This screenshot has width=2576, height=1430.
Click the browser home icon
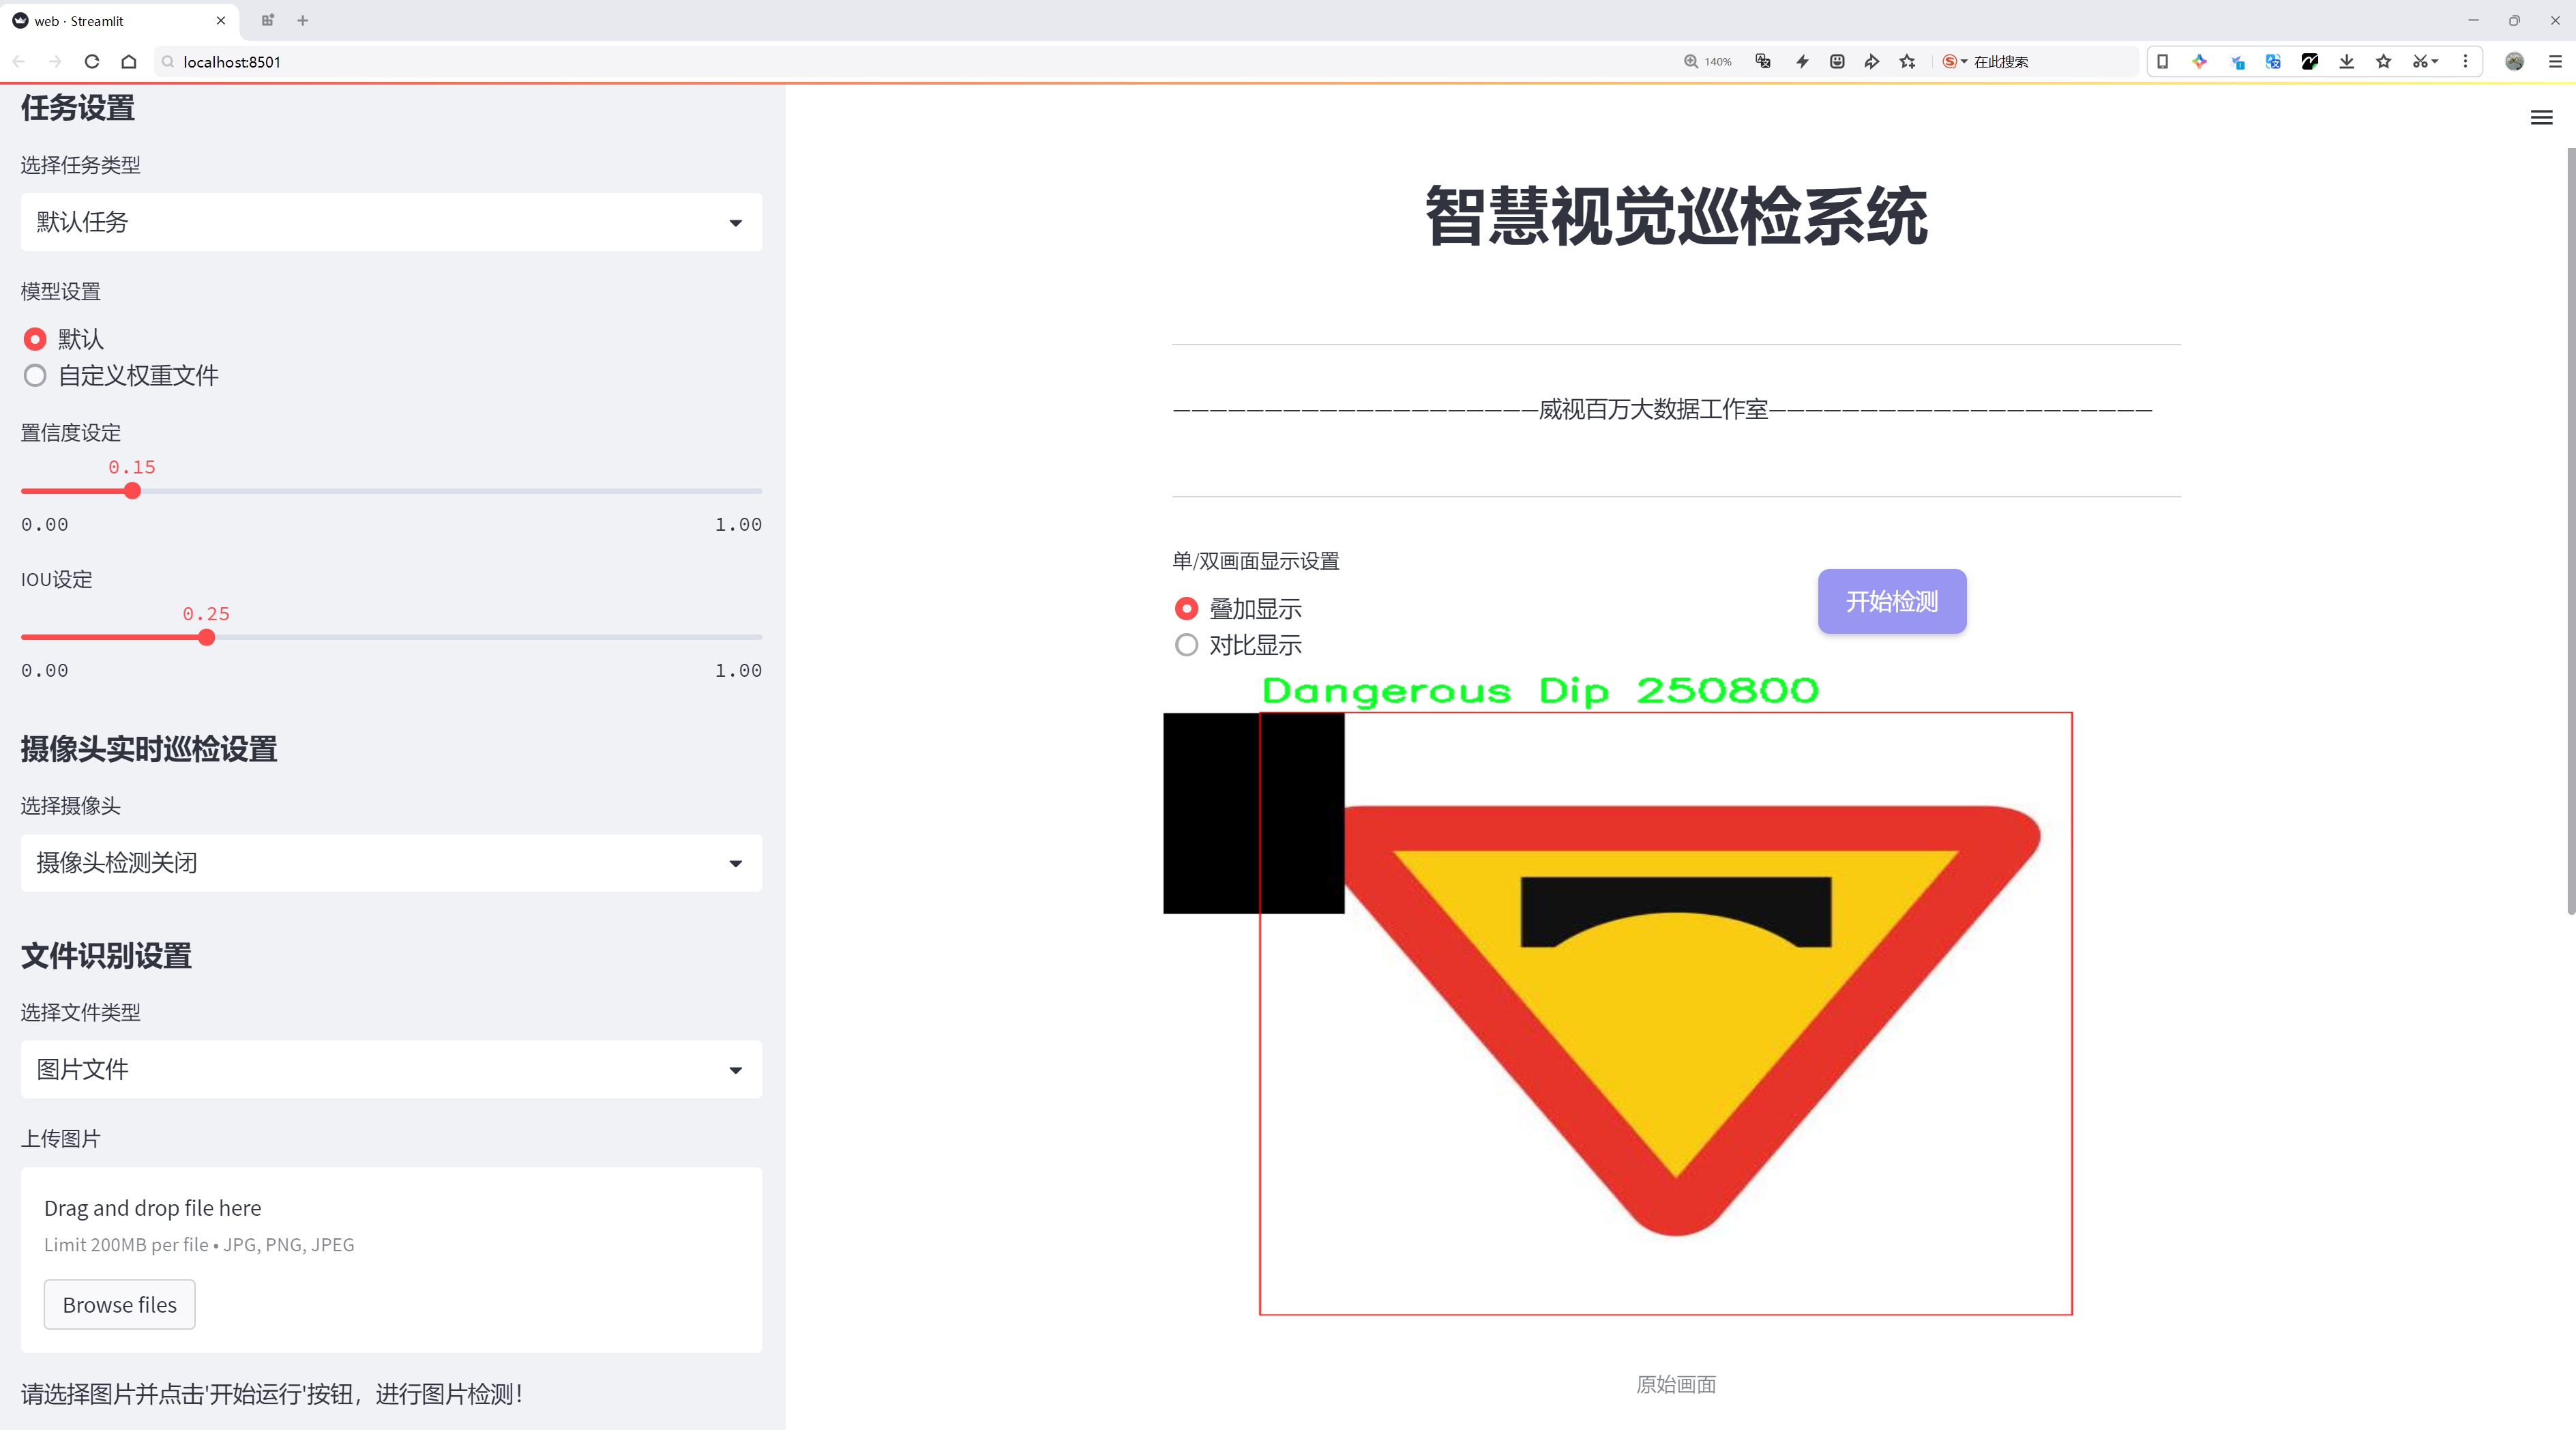(x=129, y=62)
